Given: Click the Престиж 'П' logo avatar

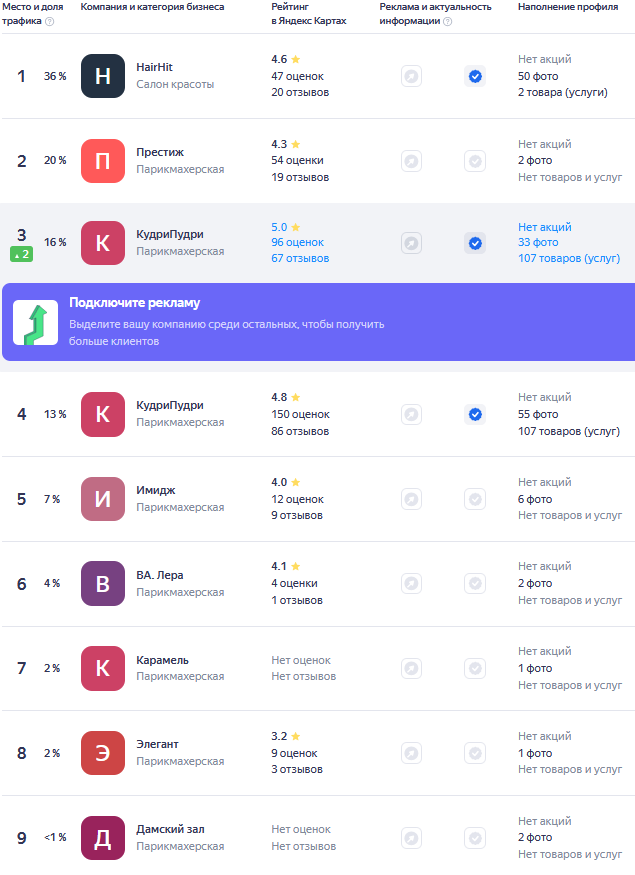Looking at the screenshot, I should [103, 161].
